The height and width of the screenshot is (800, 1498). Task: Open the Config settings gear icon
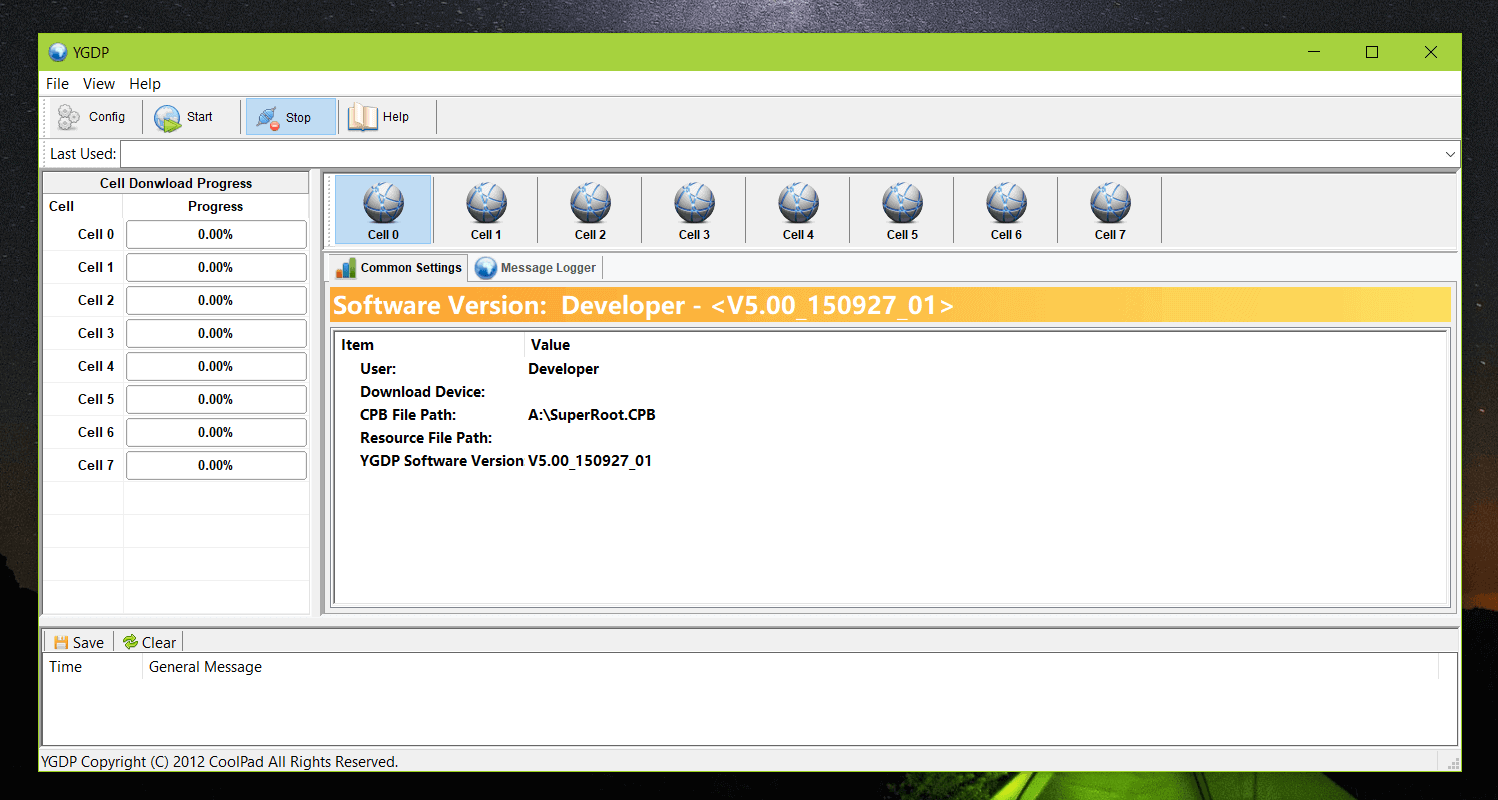[69, 117]
